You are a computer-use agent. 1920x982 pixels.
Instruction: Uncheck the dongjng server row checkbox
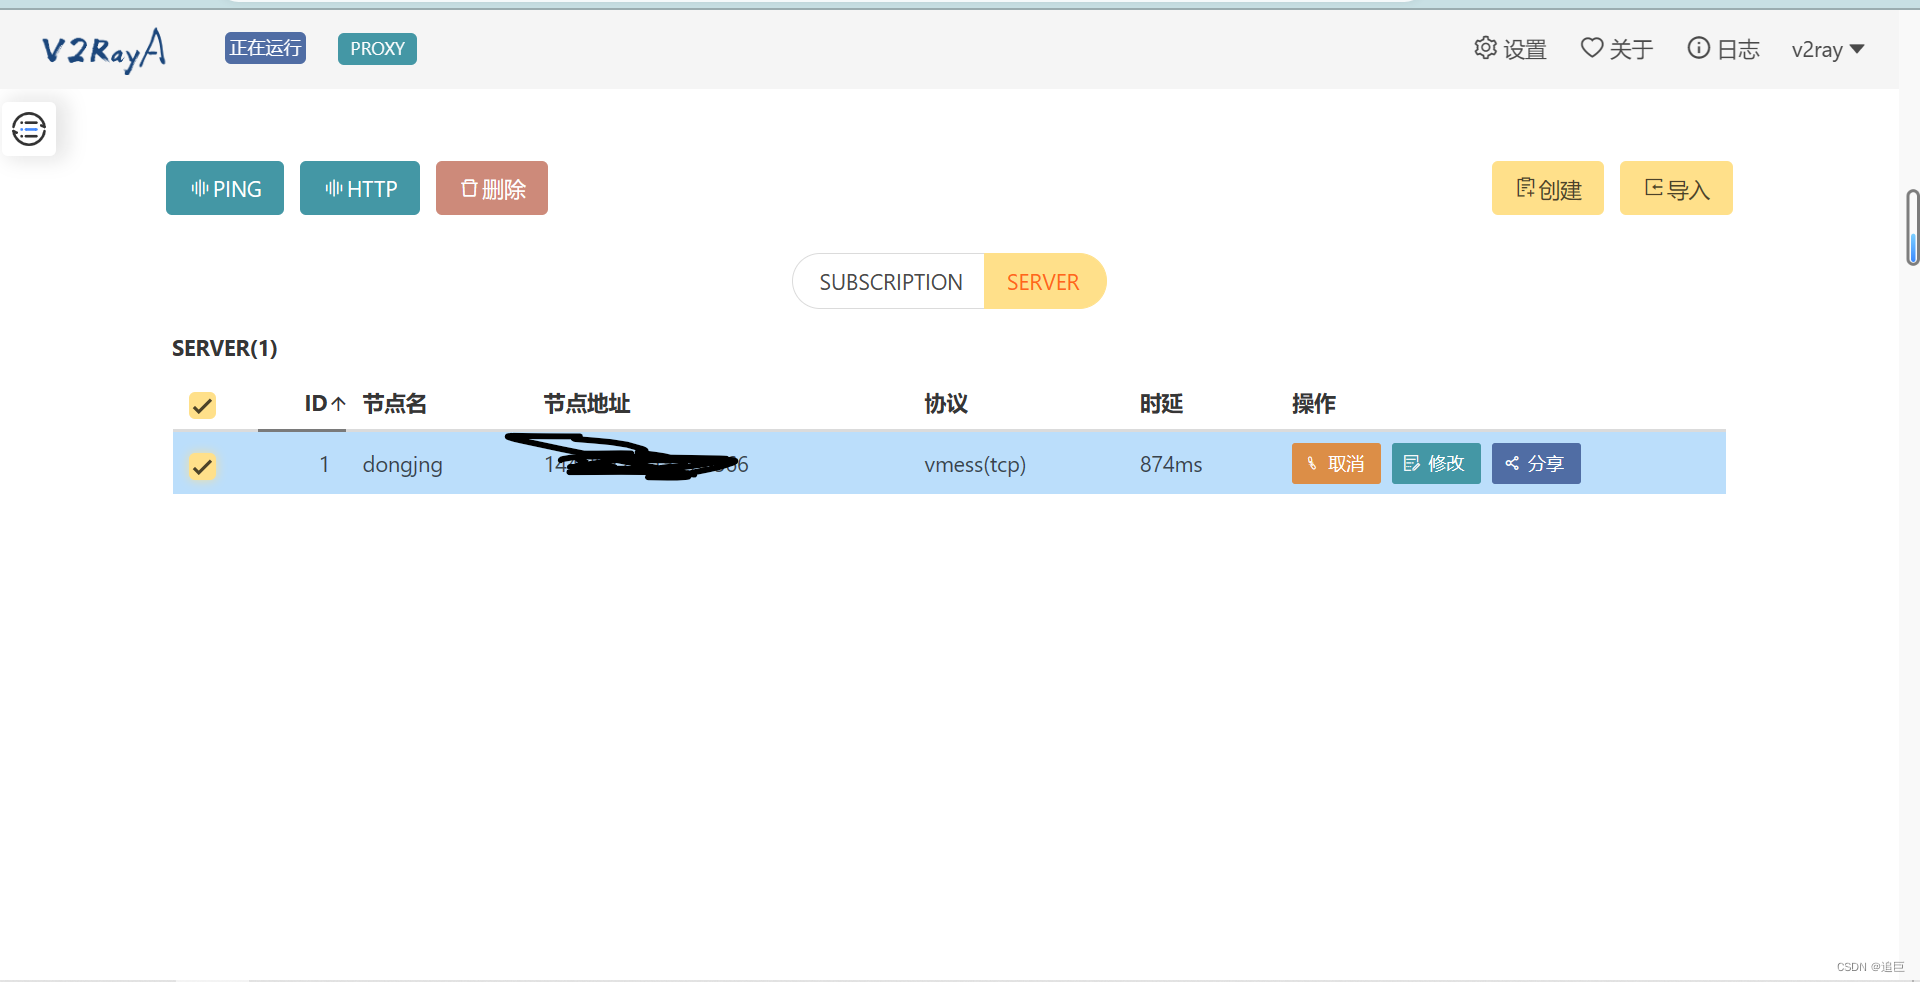(202, 466)
